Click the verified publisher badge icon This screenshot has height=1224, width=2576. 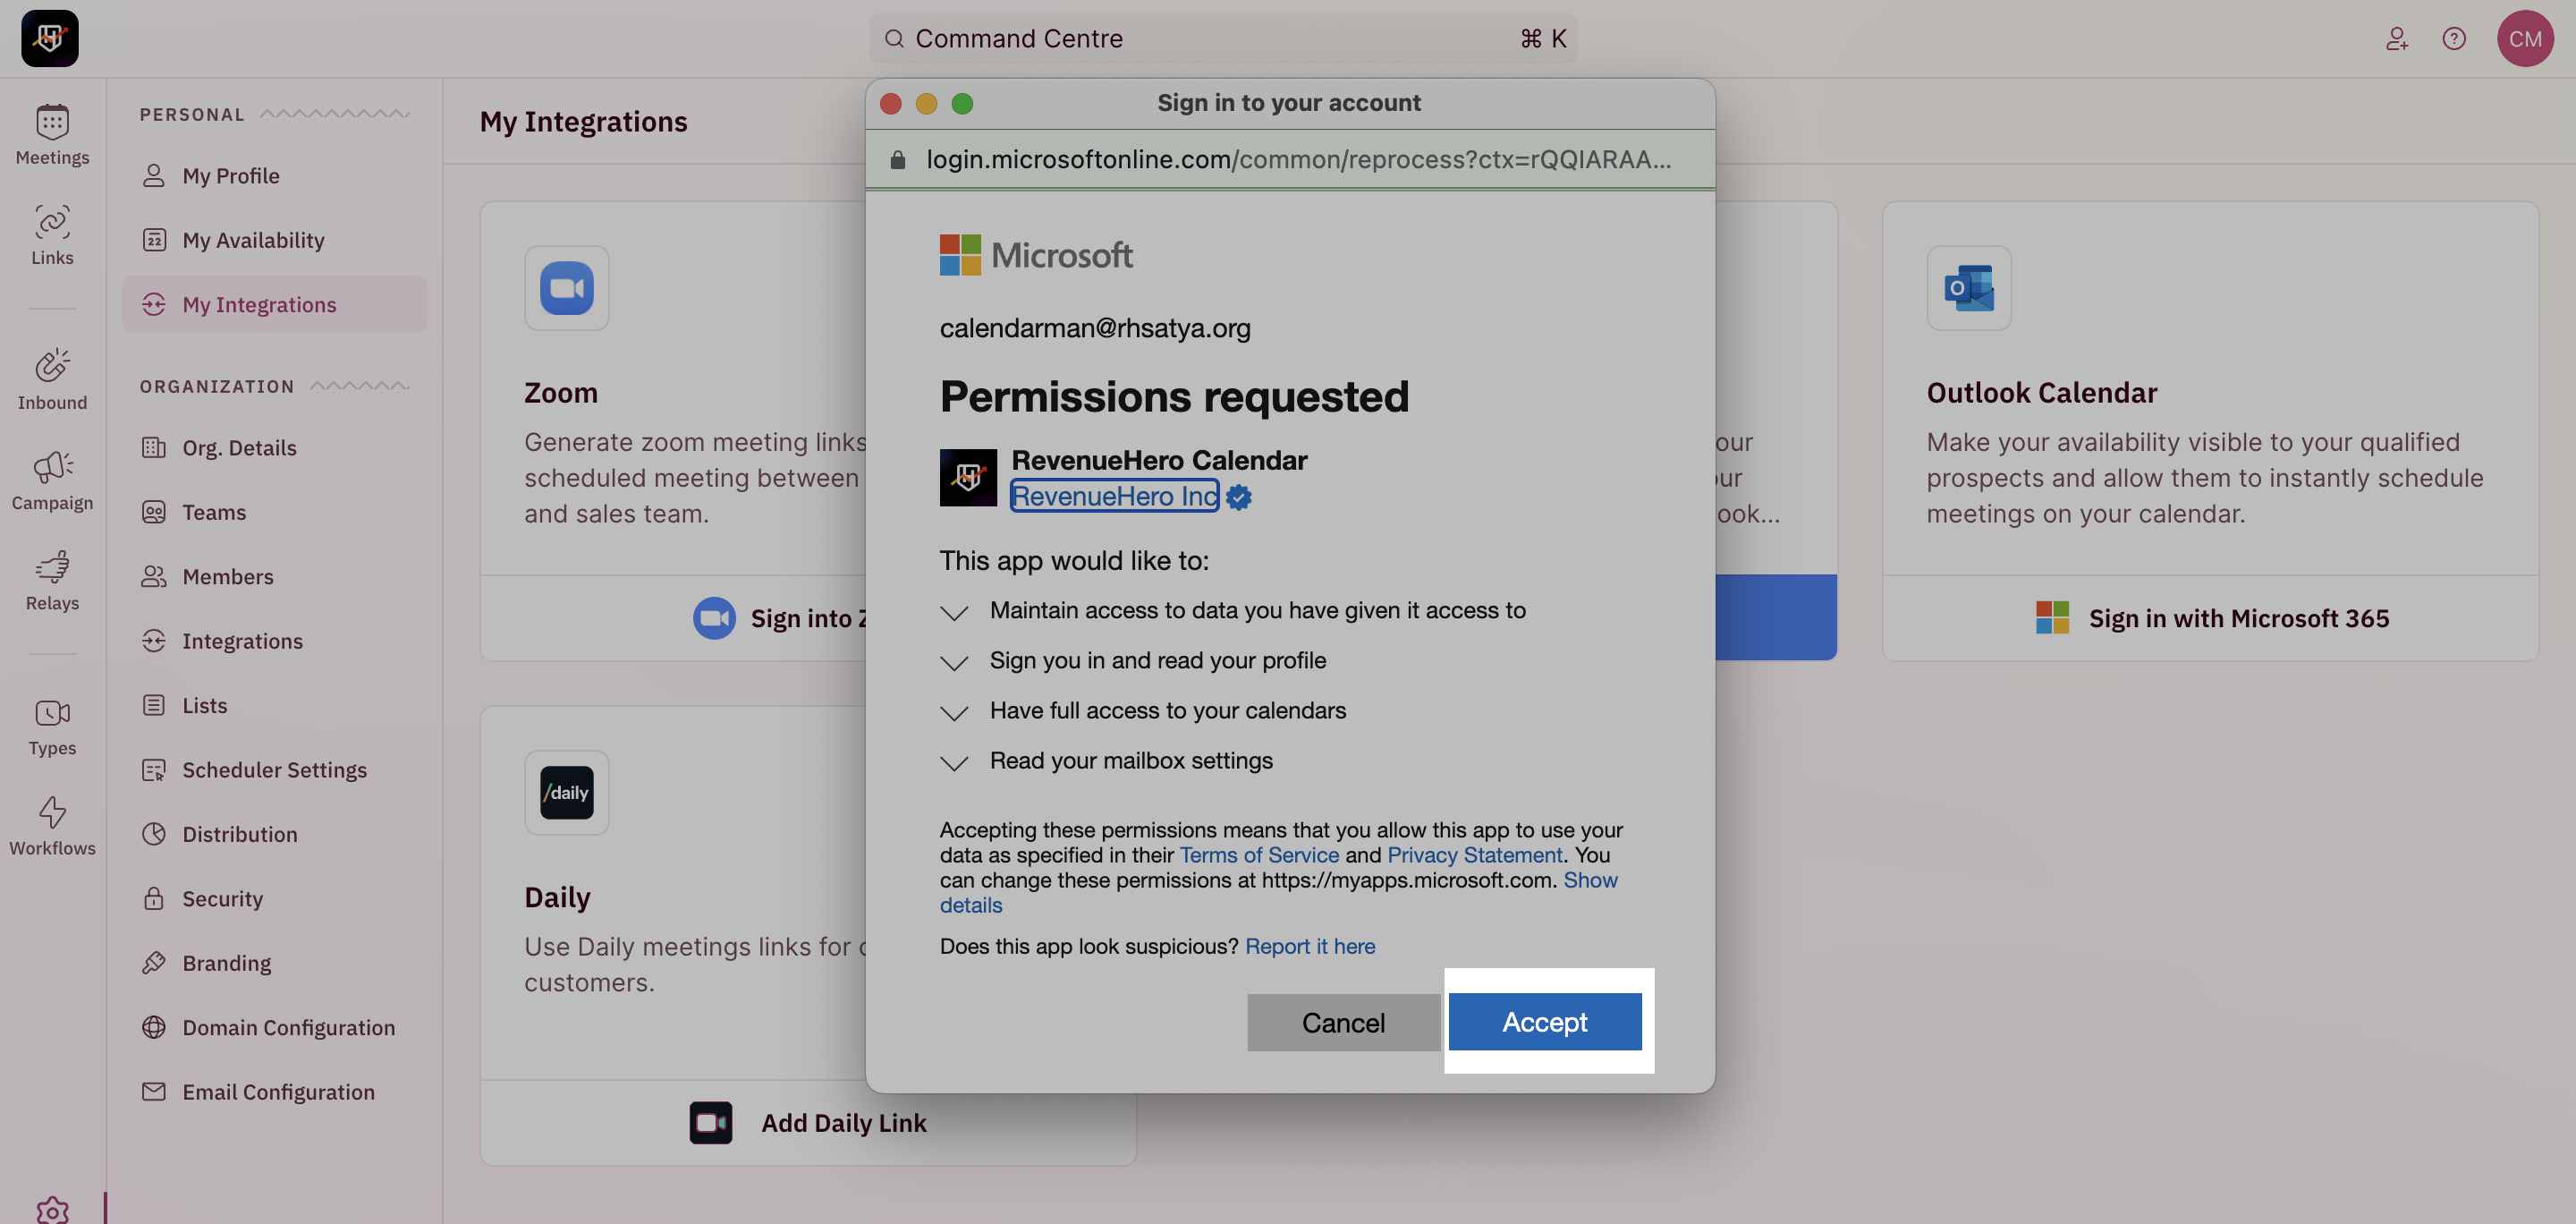tap(1238, 497)
